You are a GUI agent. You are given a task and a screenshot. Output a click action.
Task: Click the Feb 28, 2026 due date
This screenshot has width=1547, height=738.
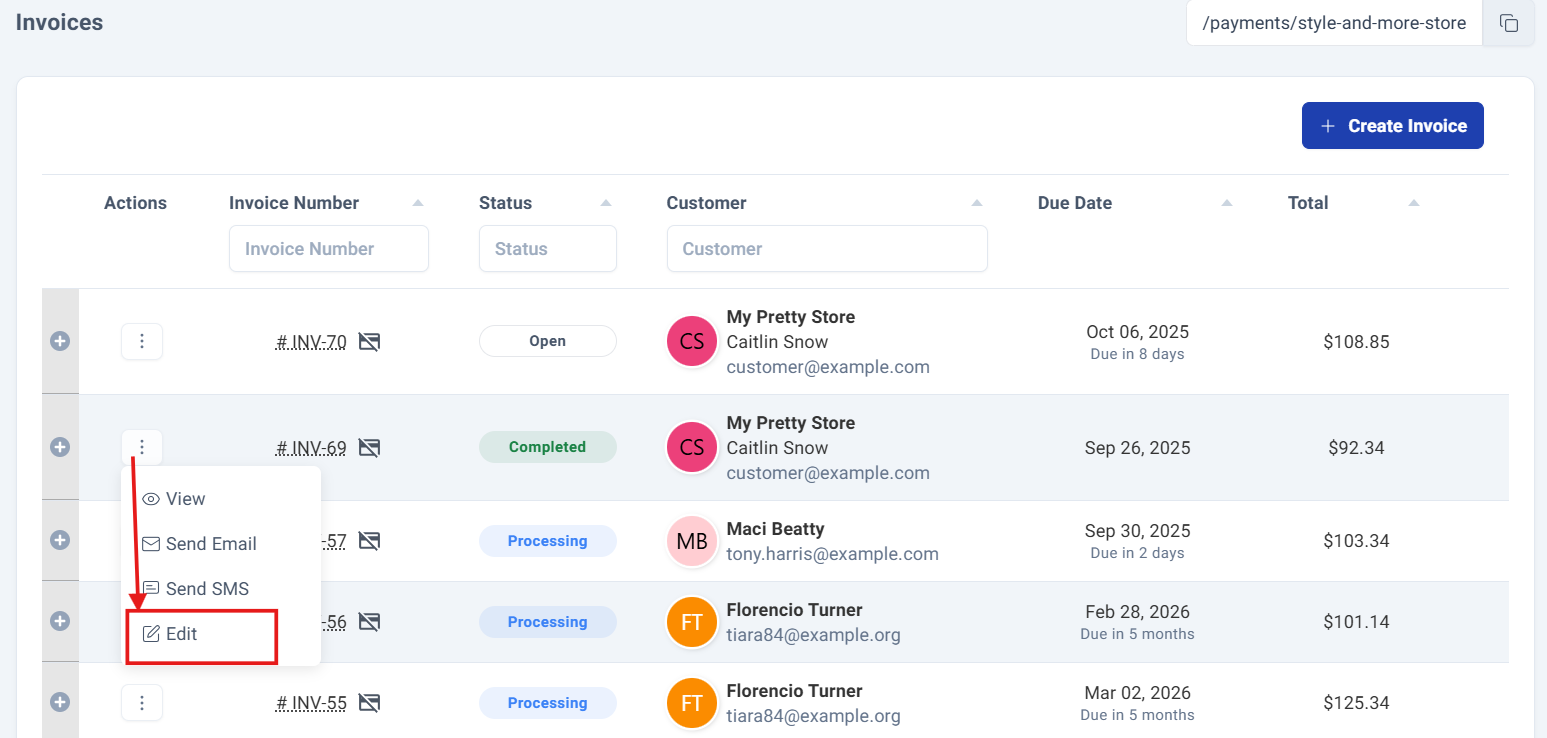click(x=1138, y=612)
